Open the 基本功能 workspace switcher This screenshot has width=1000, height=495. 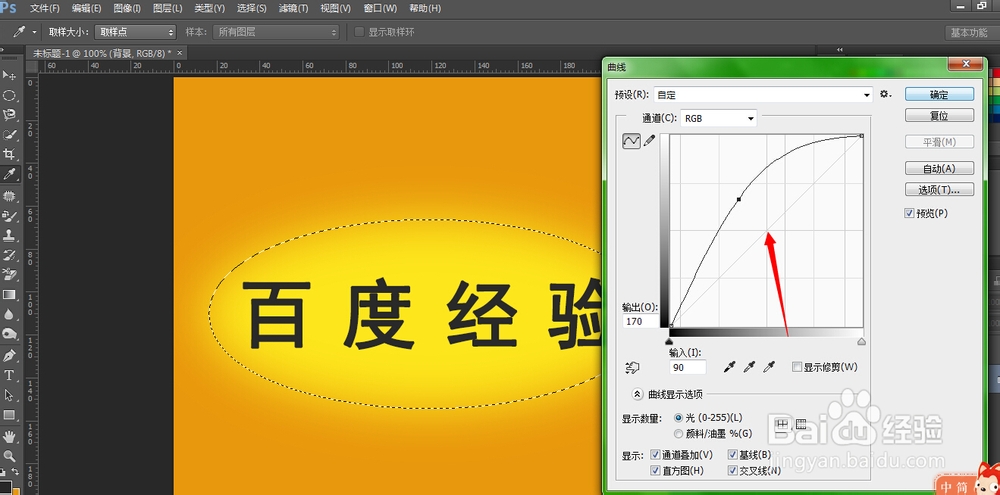969,33
